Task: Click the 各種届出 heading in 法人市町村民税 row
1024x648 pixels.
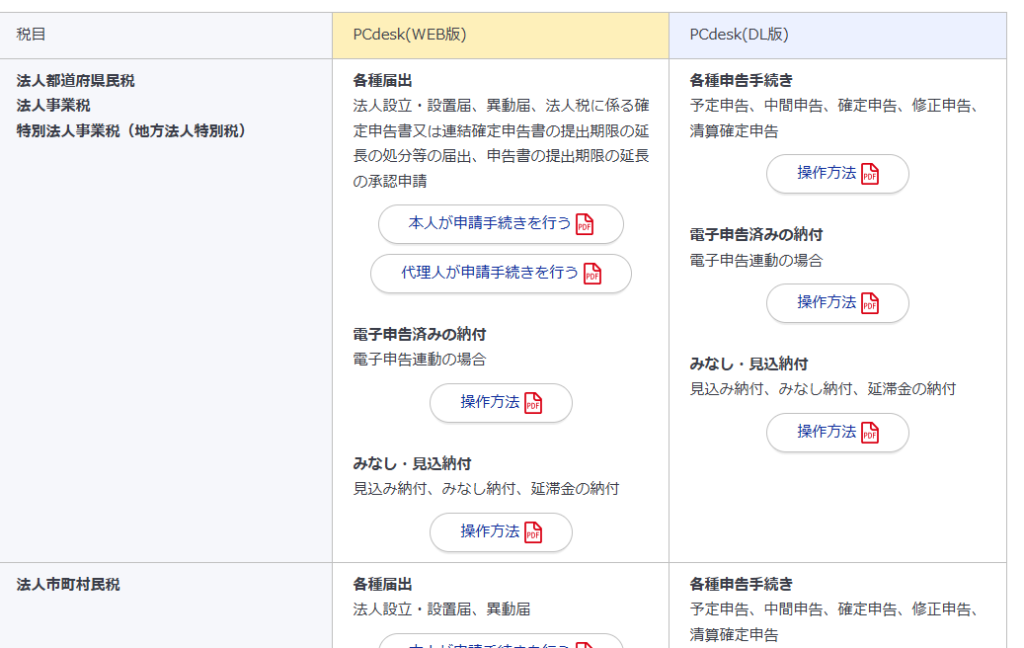Action: [x=382, y=584]
